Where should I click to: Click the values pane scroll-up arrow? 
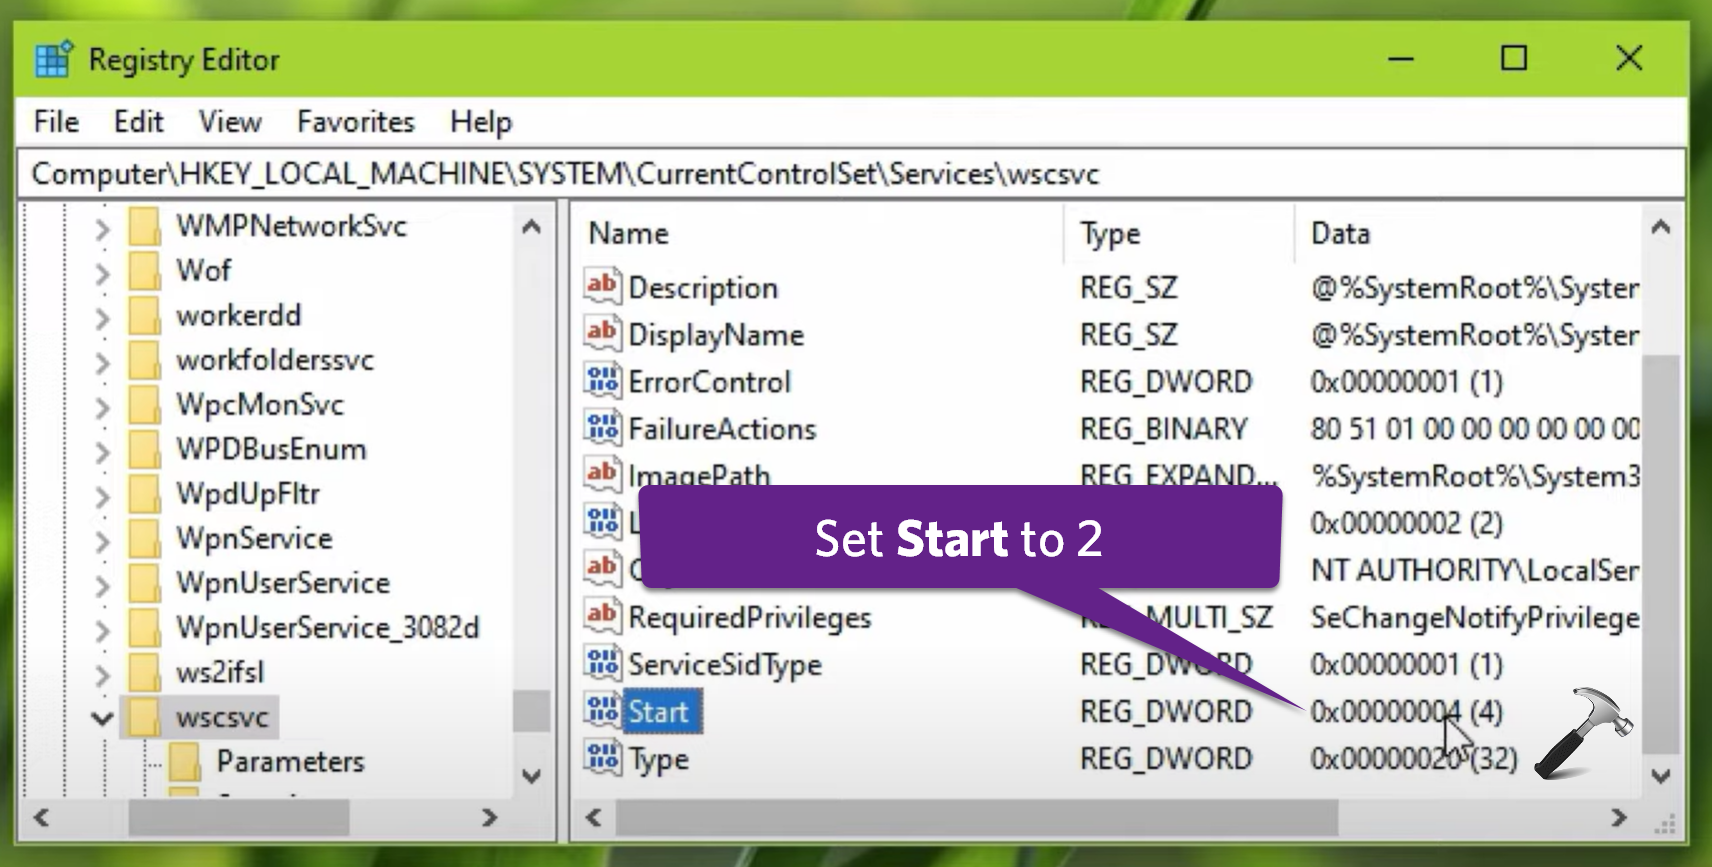[1661, 227]
